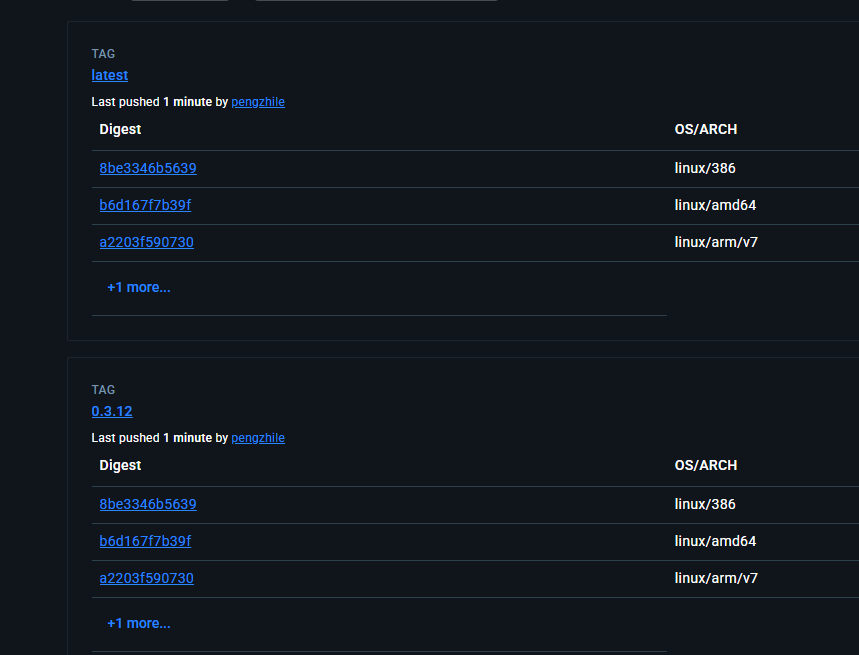Viewport: 859px width, 655px height.
Task: Open the 0.3.12 tag link
Action: [x=112, y=411]
